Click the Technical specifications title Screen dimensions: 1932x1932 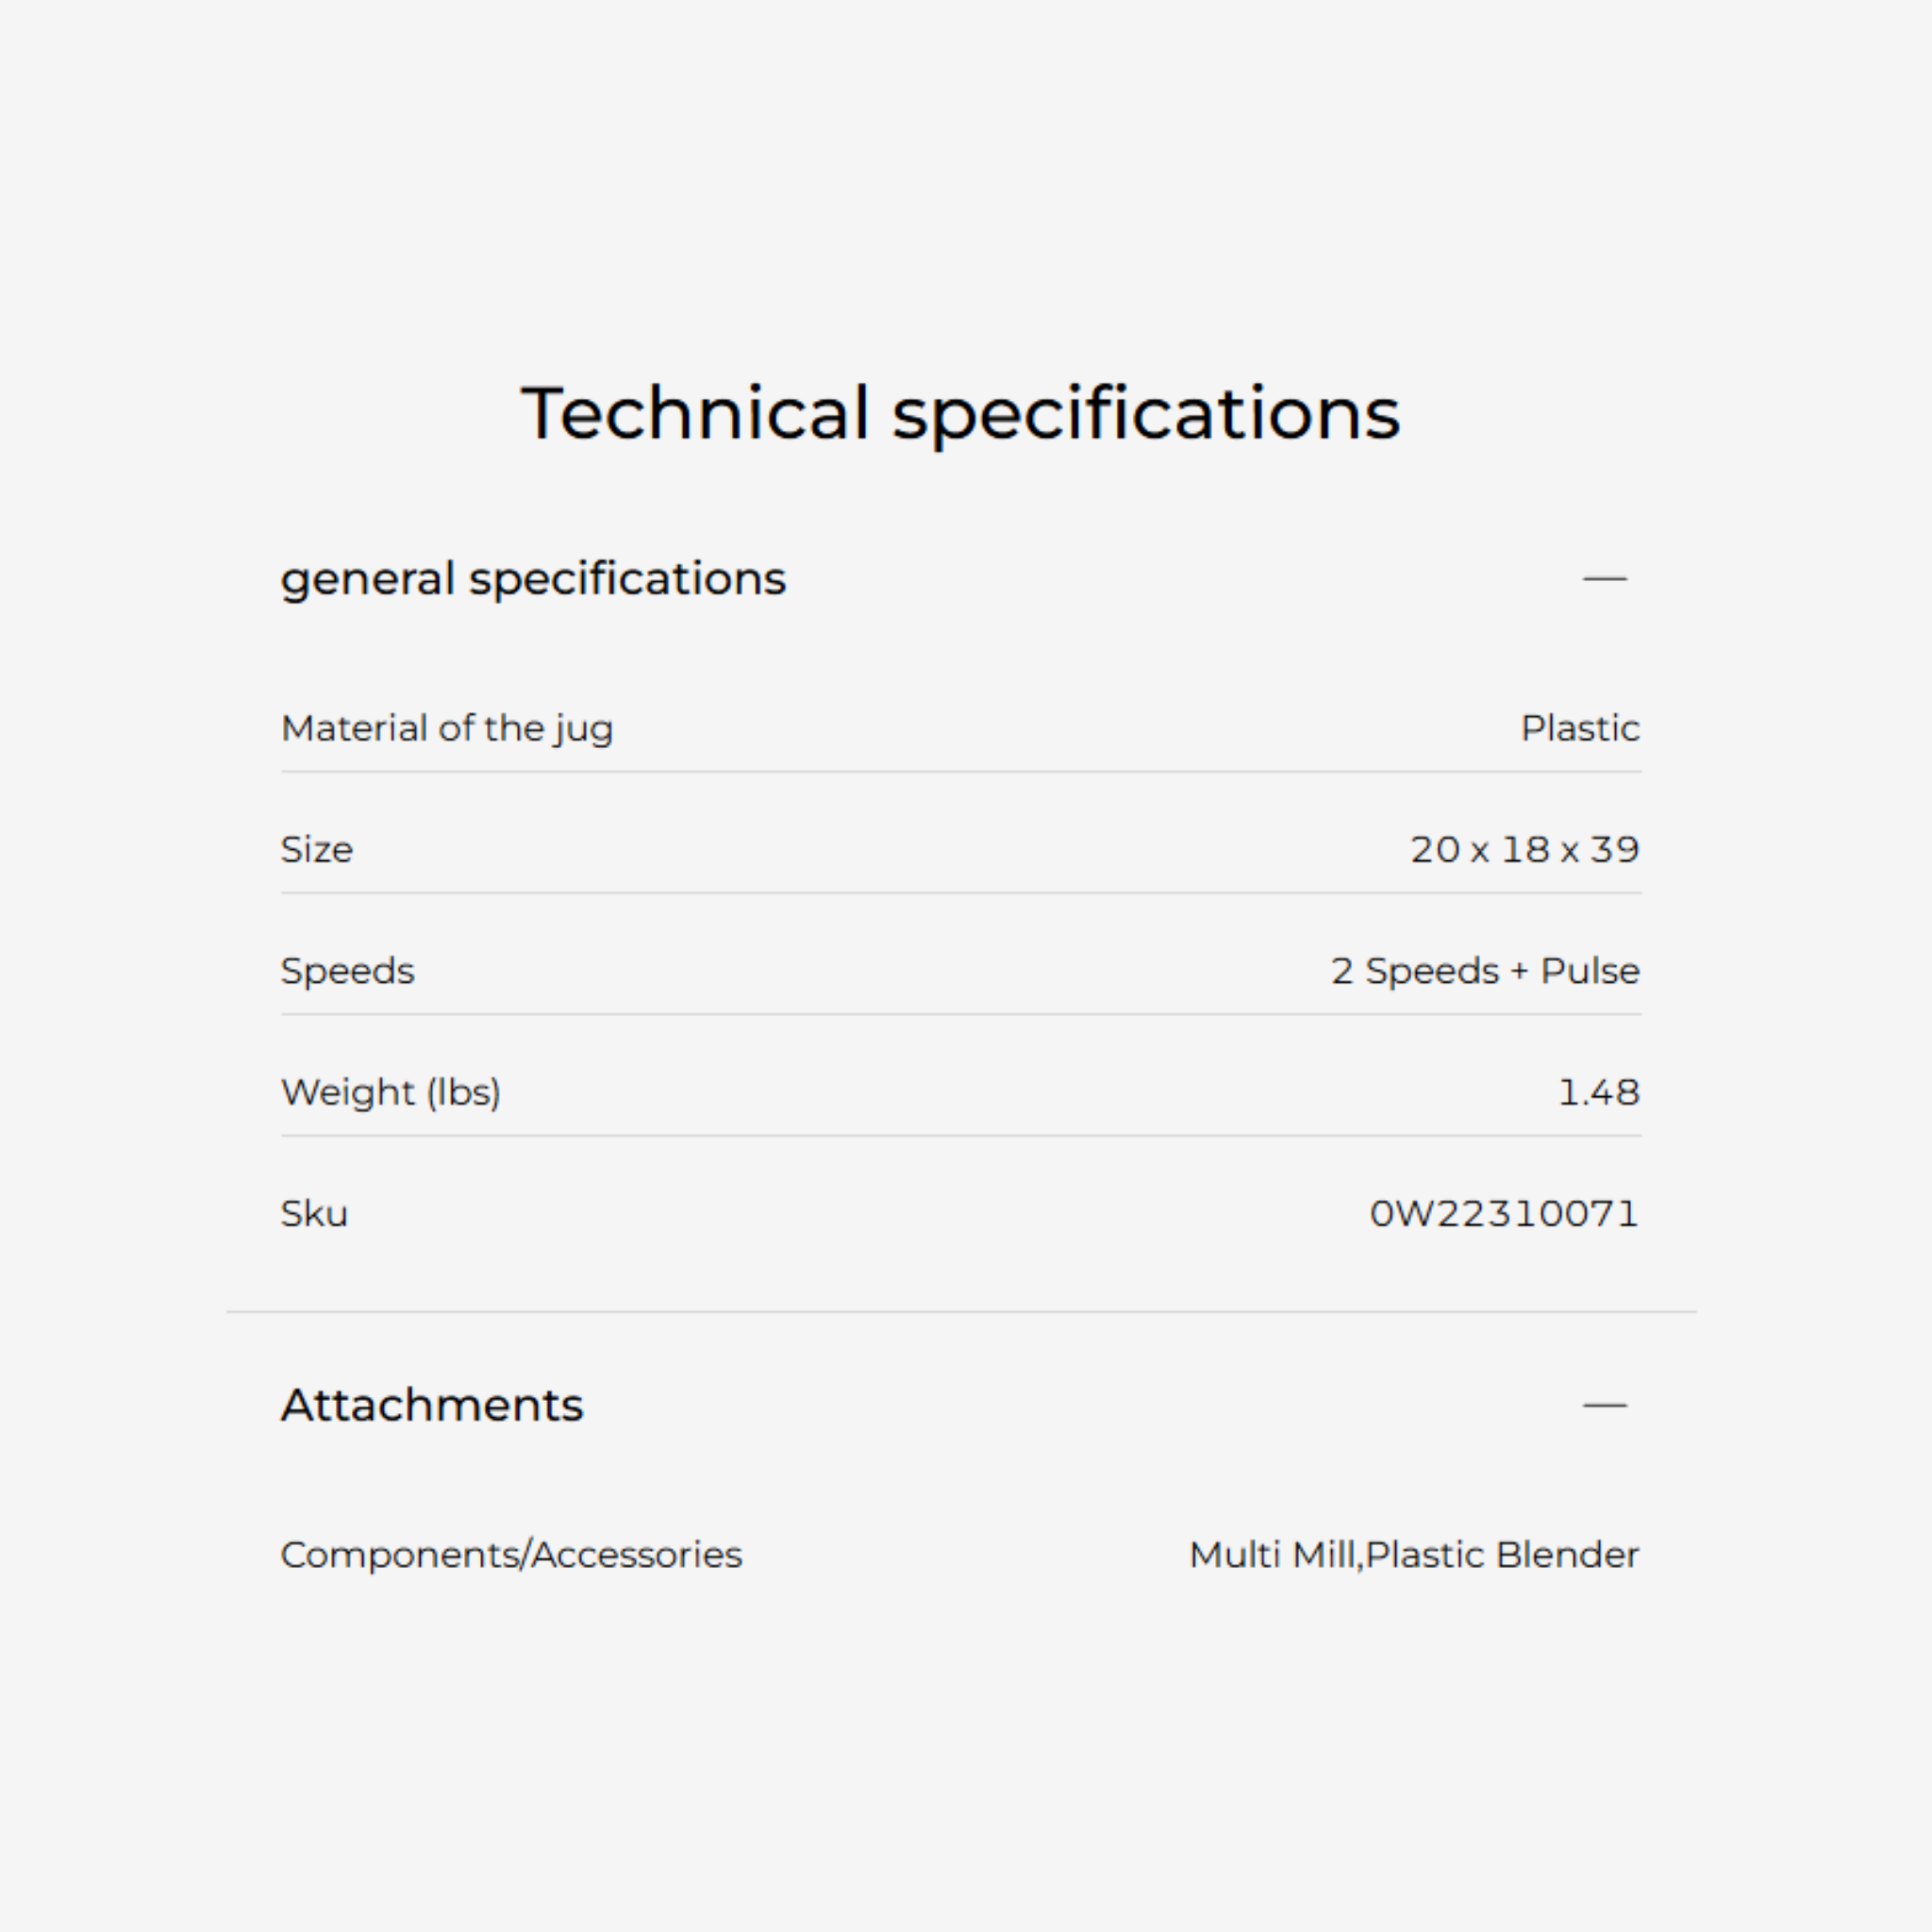pos(960,413)
